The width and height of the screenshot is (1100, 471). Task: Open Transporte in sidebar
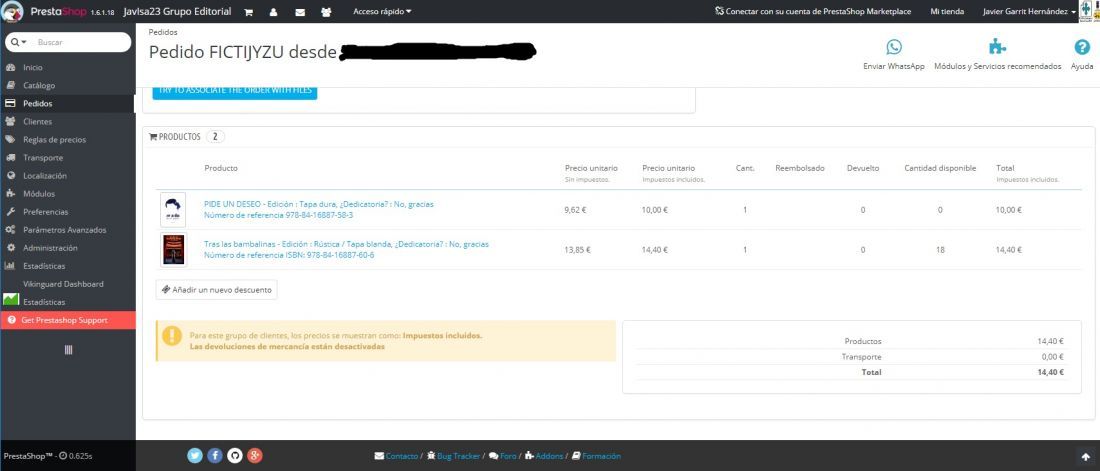pos(43,158)
